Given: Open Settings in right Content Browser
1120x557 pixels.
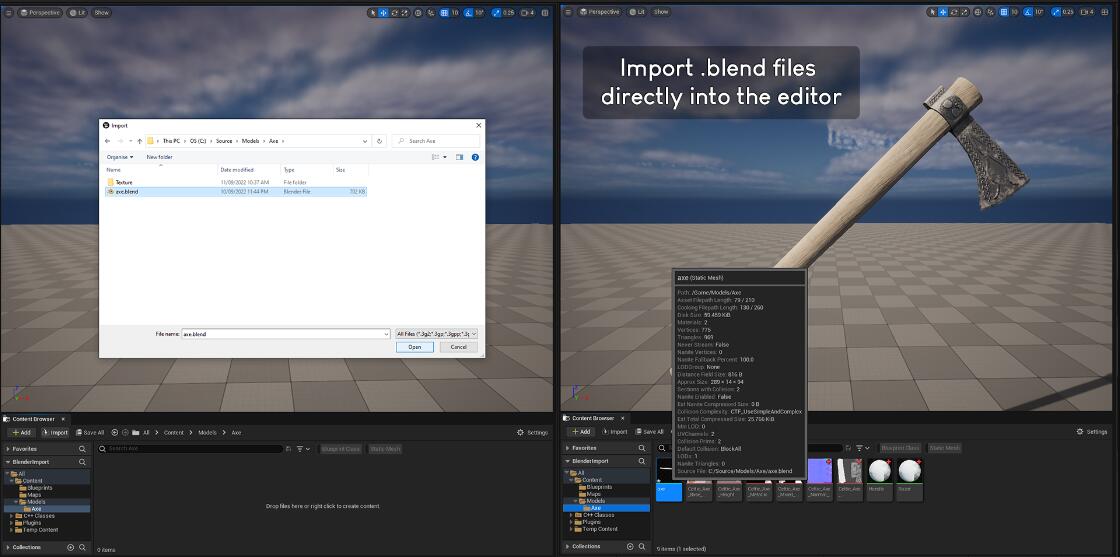Looking at the screenshot, I should (1092, 432).
